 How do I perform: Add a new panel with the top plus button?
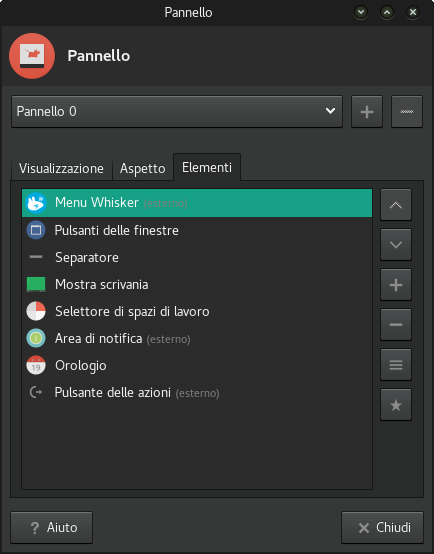pos(367,112)
